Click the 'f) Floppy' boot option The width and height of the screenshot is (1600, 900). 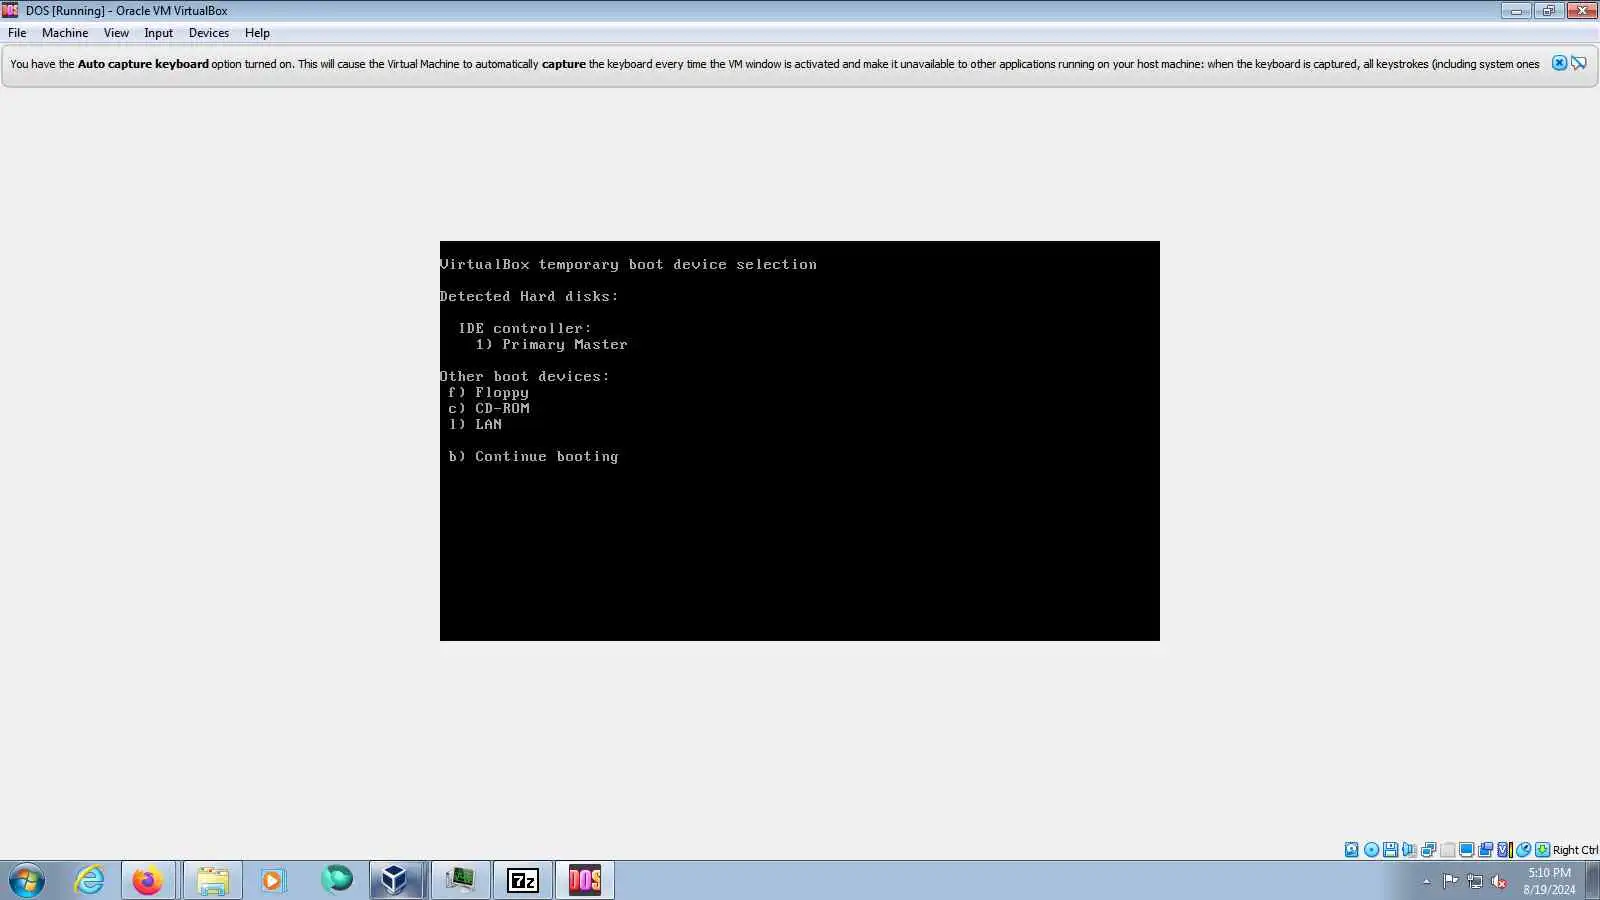(488, 392)
